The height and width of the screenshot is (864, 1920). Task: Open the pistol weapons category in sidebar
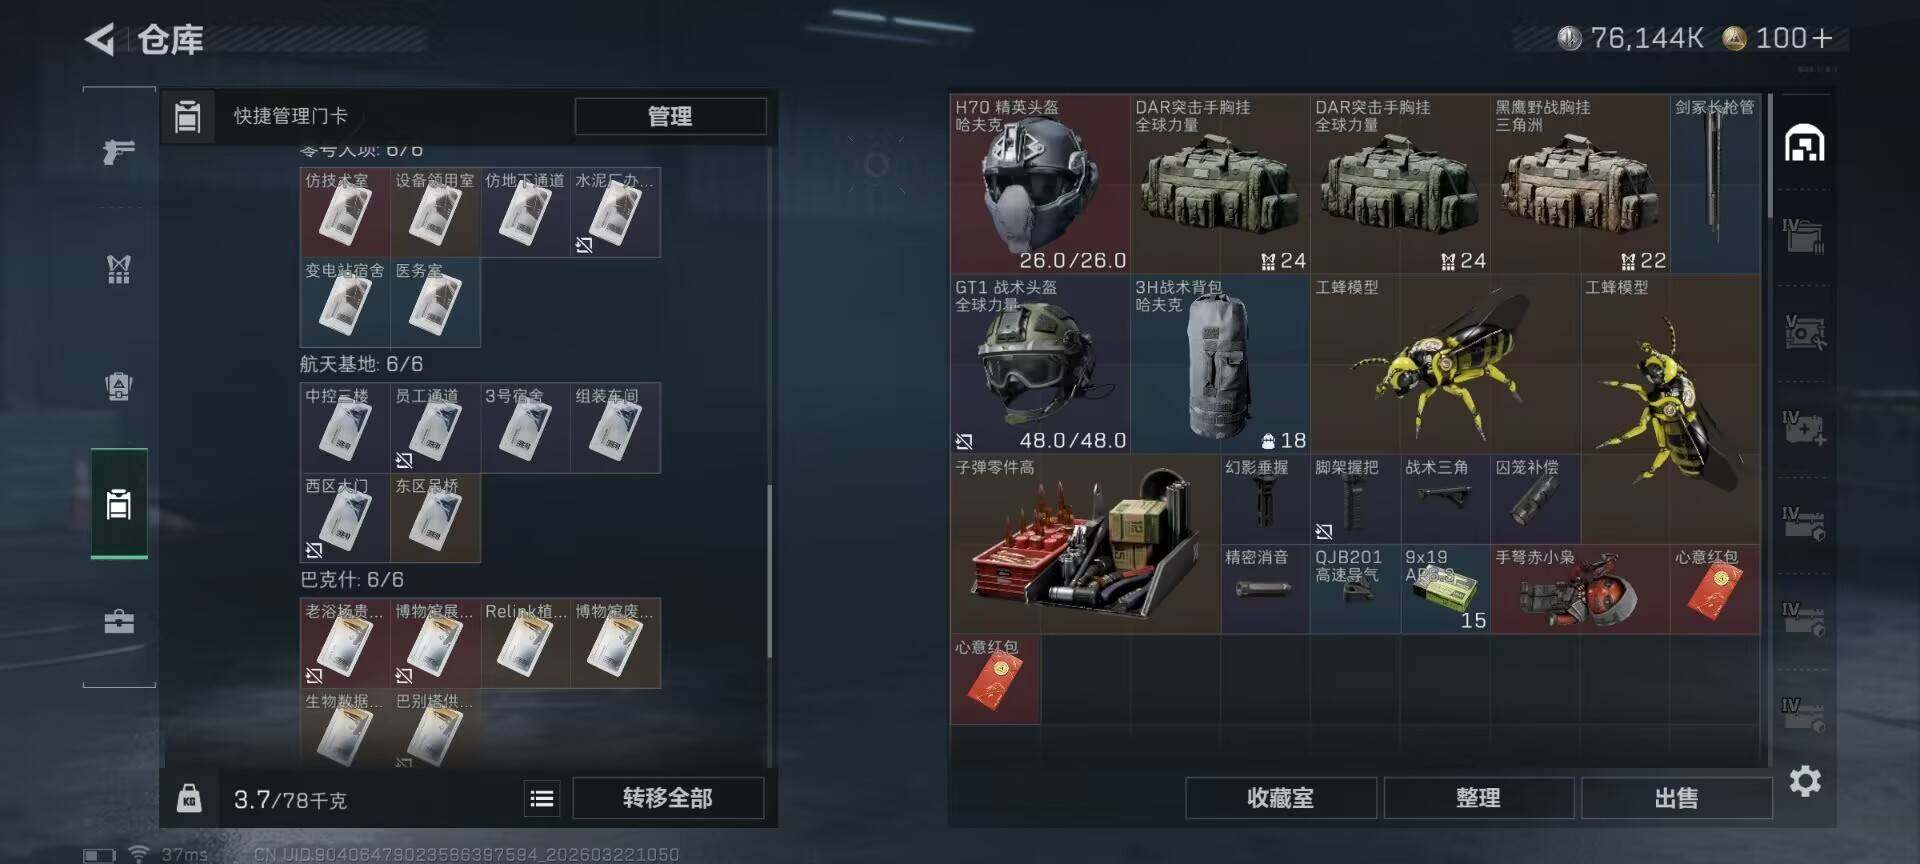(x=119, y=152)
